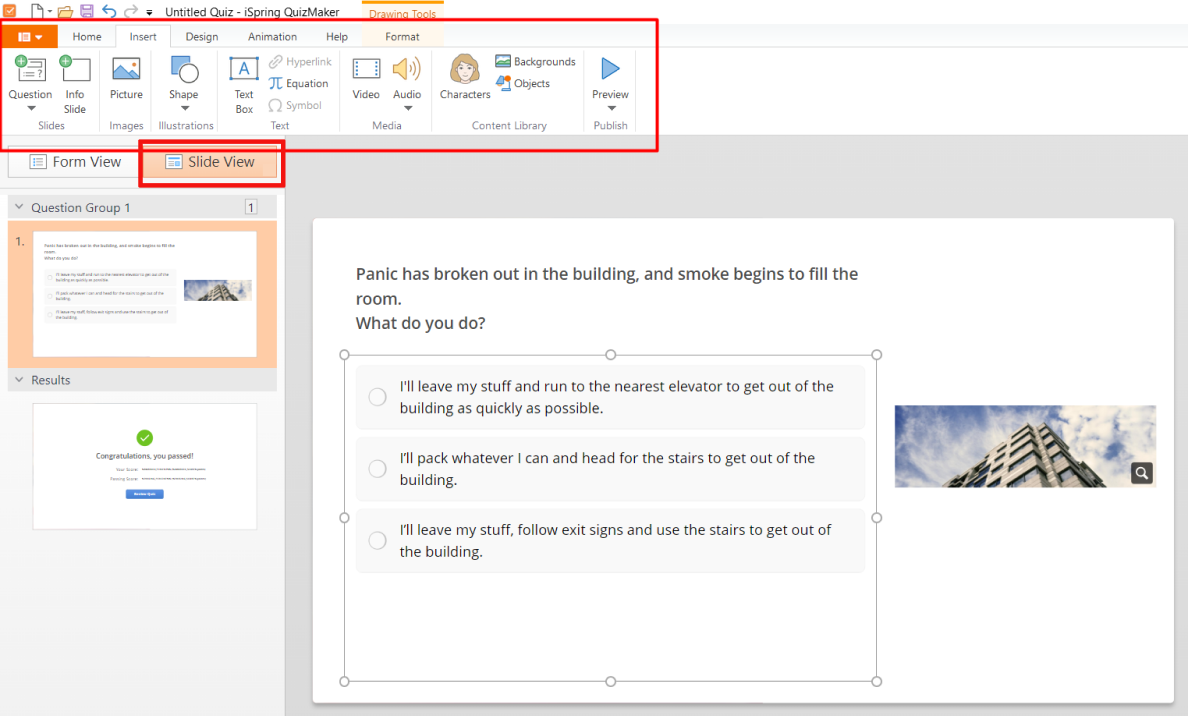Viewport: 1188px width, 716px height.
Task: Open the Question dropdown arrow
Action: click(31, 108)
